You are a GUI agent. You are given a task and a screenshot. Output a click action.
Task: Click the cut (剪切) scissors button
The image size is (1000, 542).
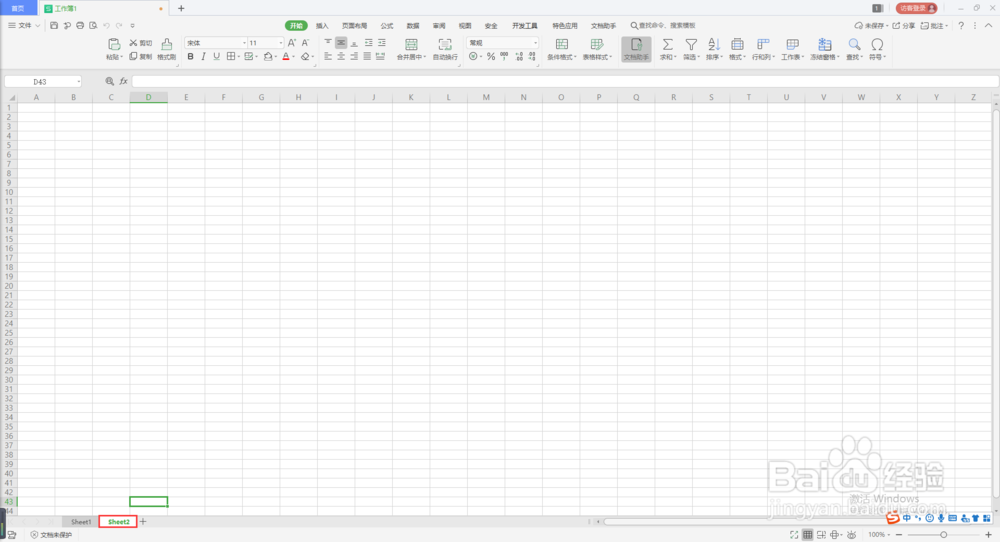pyautogui.click(x=140, y=43)
